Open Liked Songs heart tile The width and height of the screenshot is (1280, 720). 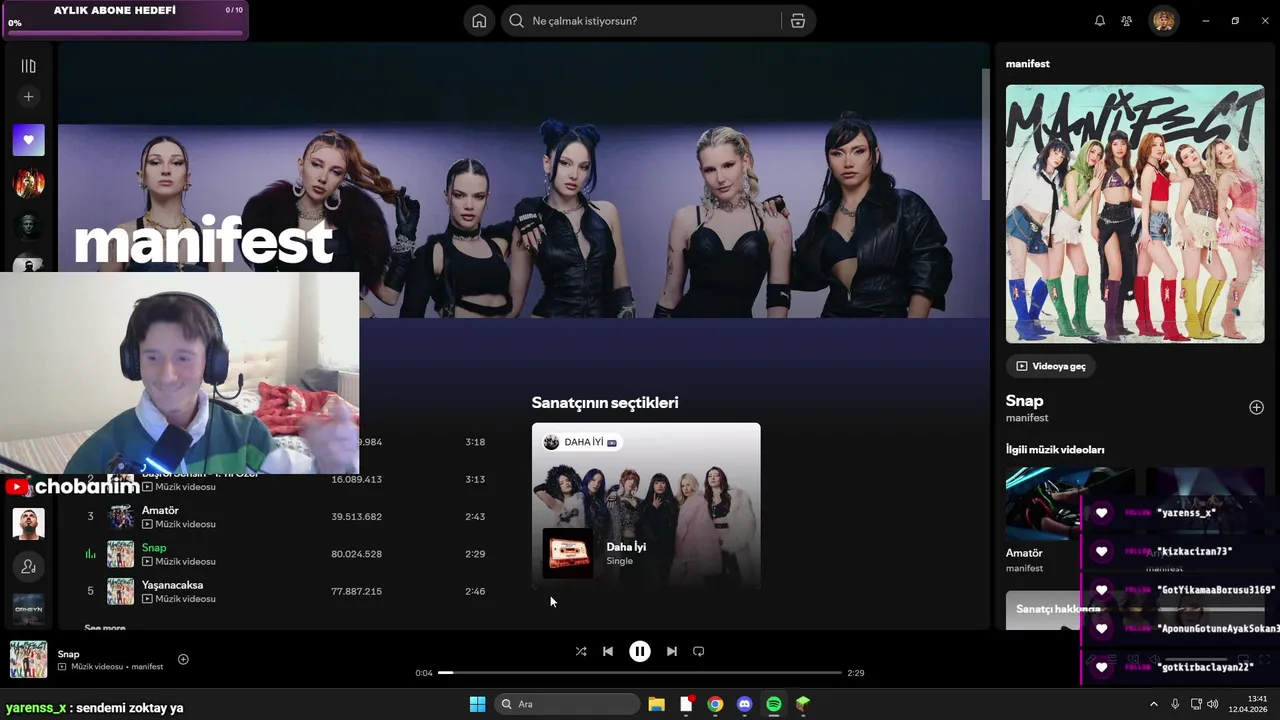point(28,140)
